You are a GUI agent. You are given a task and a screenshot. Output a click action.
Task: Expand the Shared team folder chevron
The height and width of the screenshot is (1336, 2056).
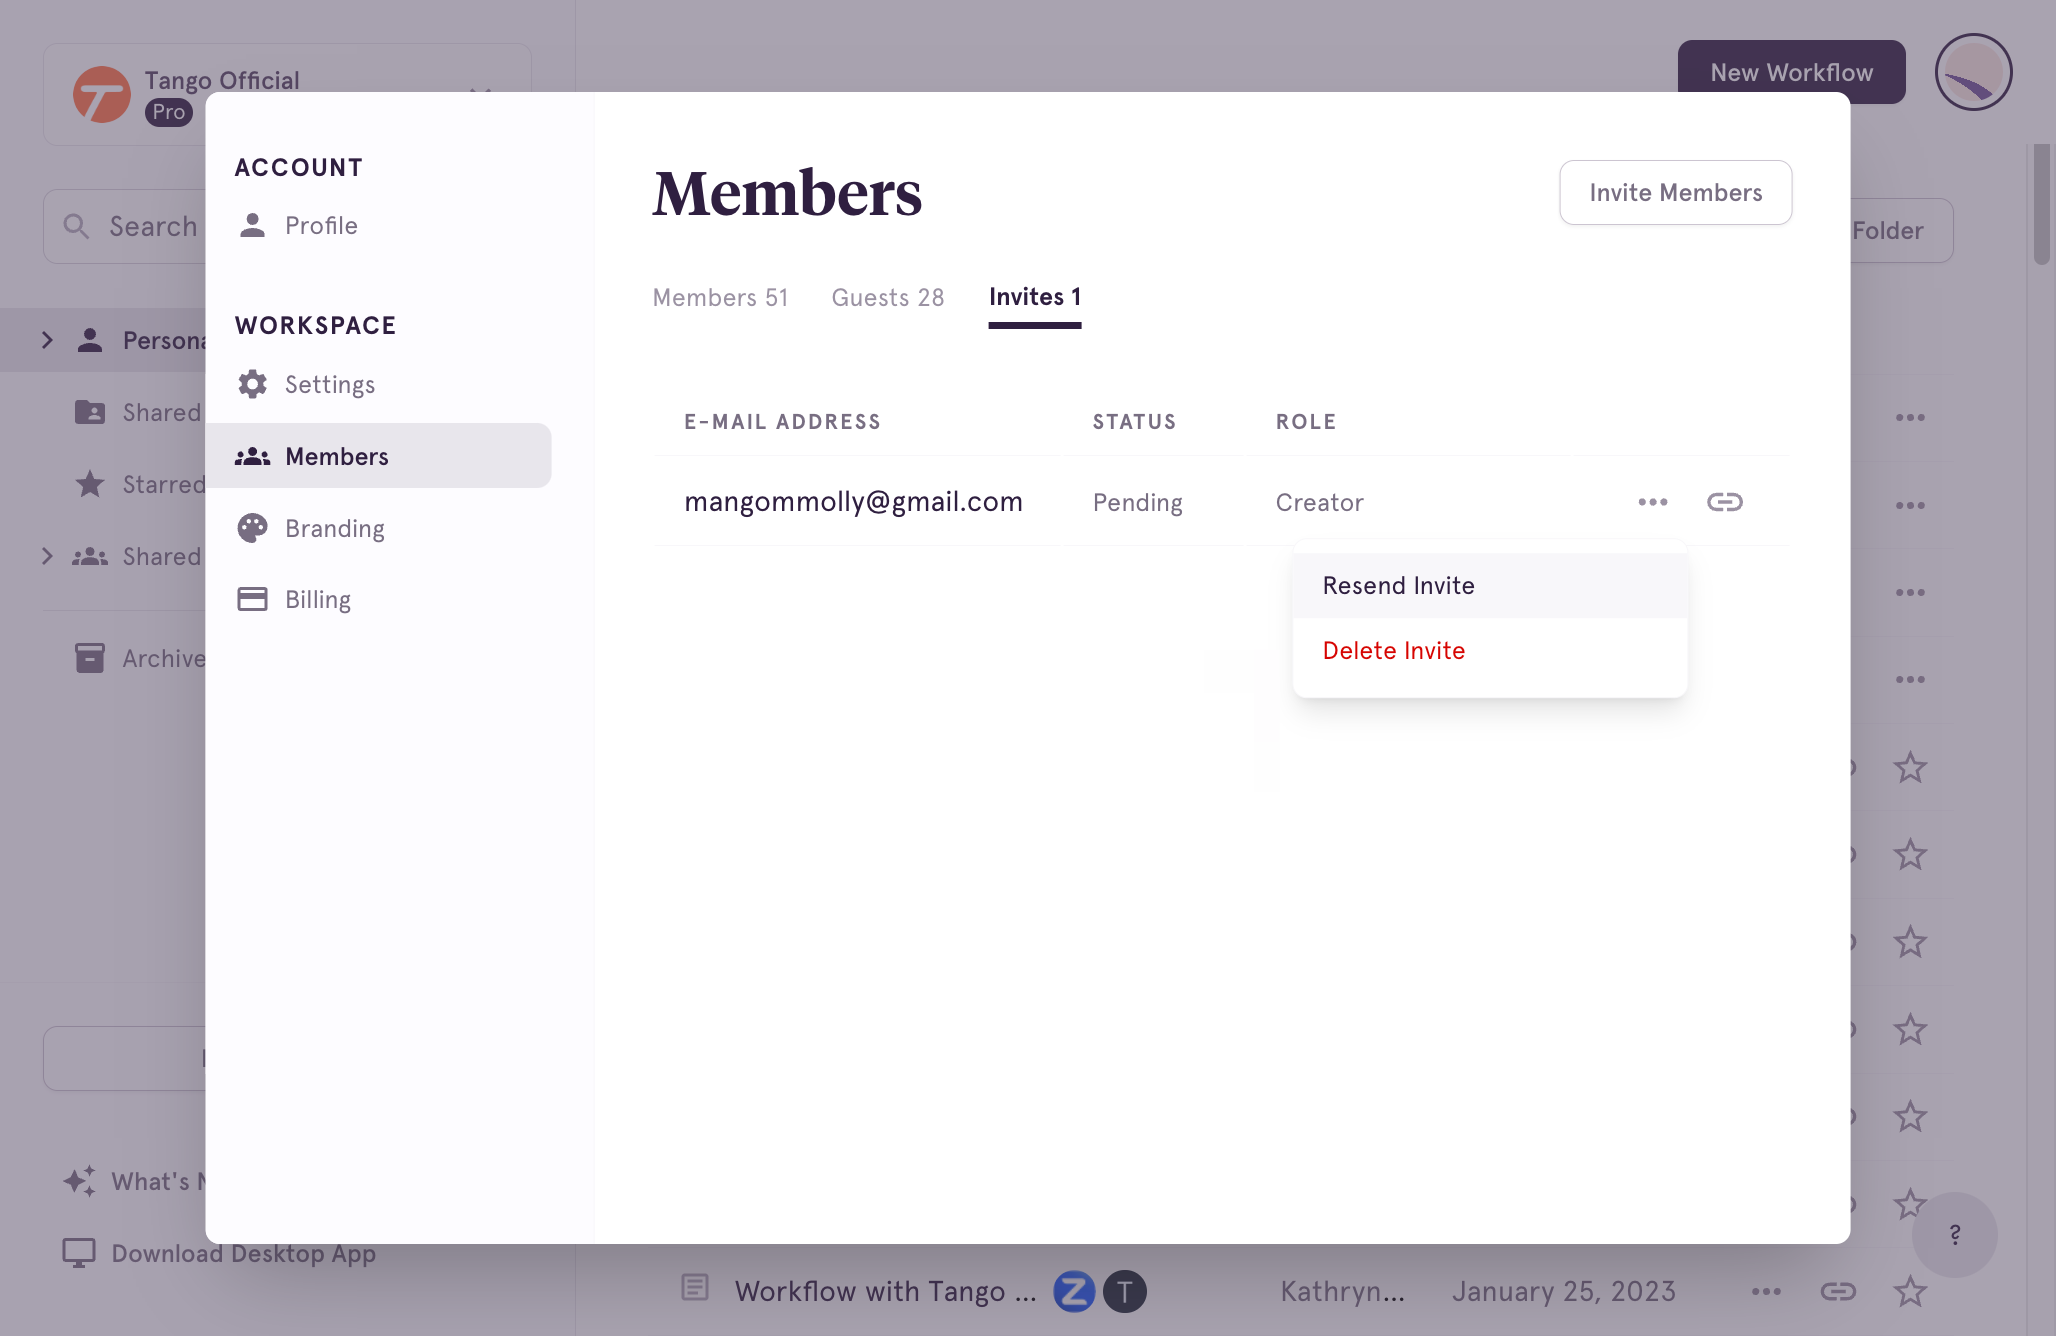pos(47,556)
